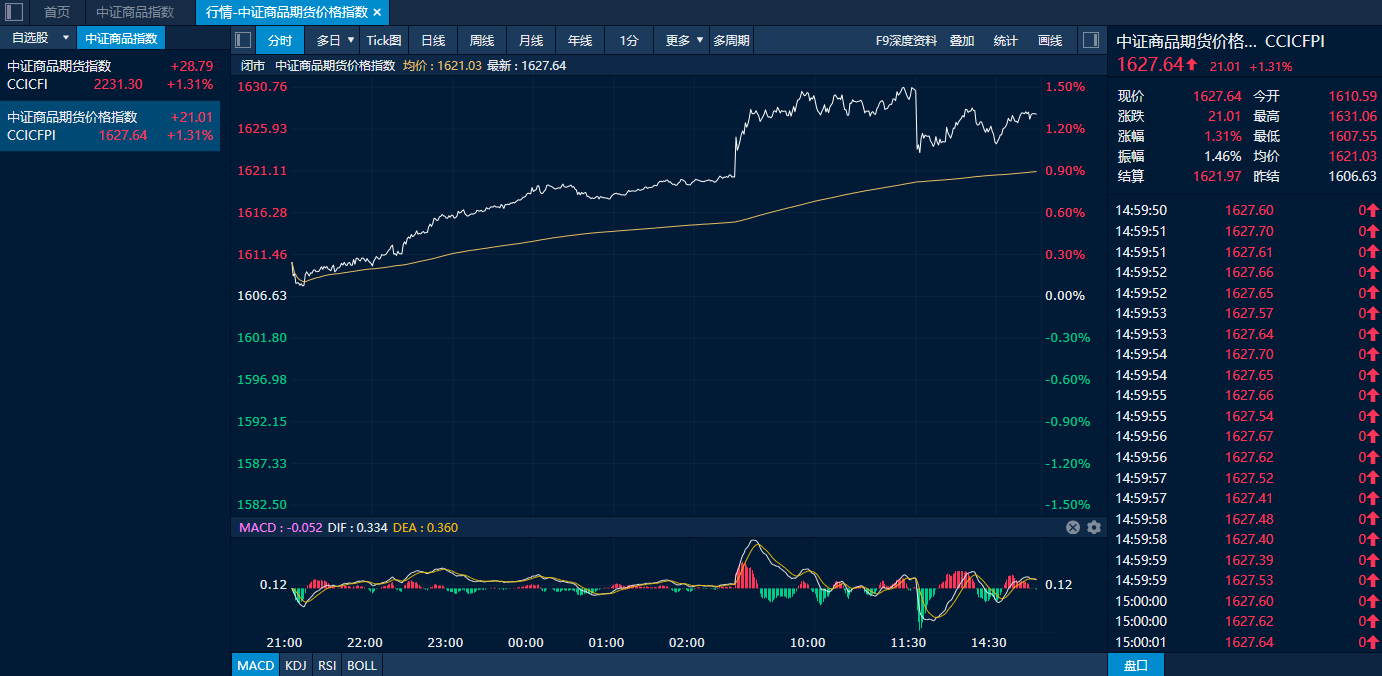
Task: Click the MACD : -0.052 readout
Action: coord(281,527)
